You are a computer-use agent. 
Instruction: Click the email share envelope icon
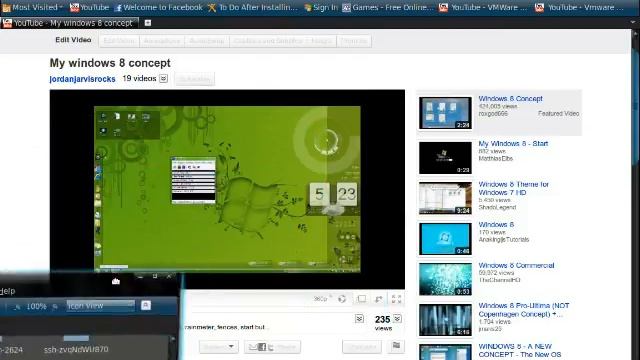tap(253, 347)
